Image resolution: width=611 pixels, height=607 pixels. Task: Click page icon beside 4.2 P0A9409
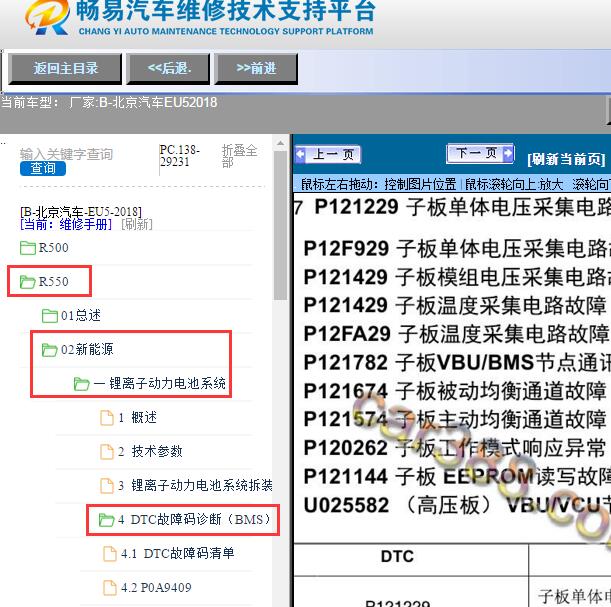tap(109, 588)
